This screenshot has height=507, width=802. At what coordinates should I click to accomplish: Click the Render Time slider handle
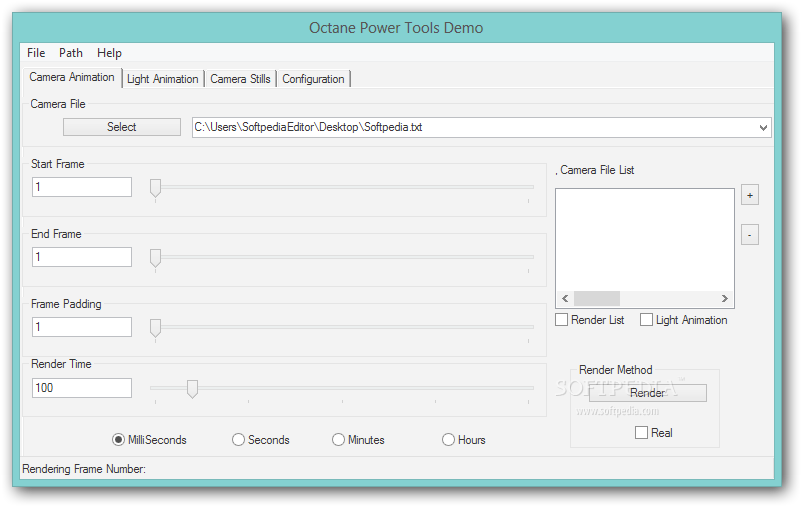192,389
